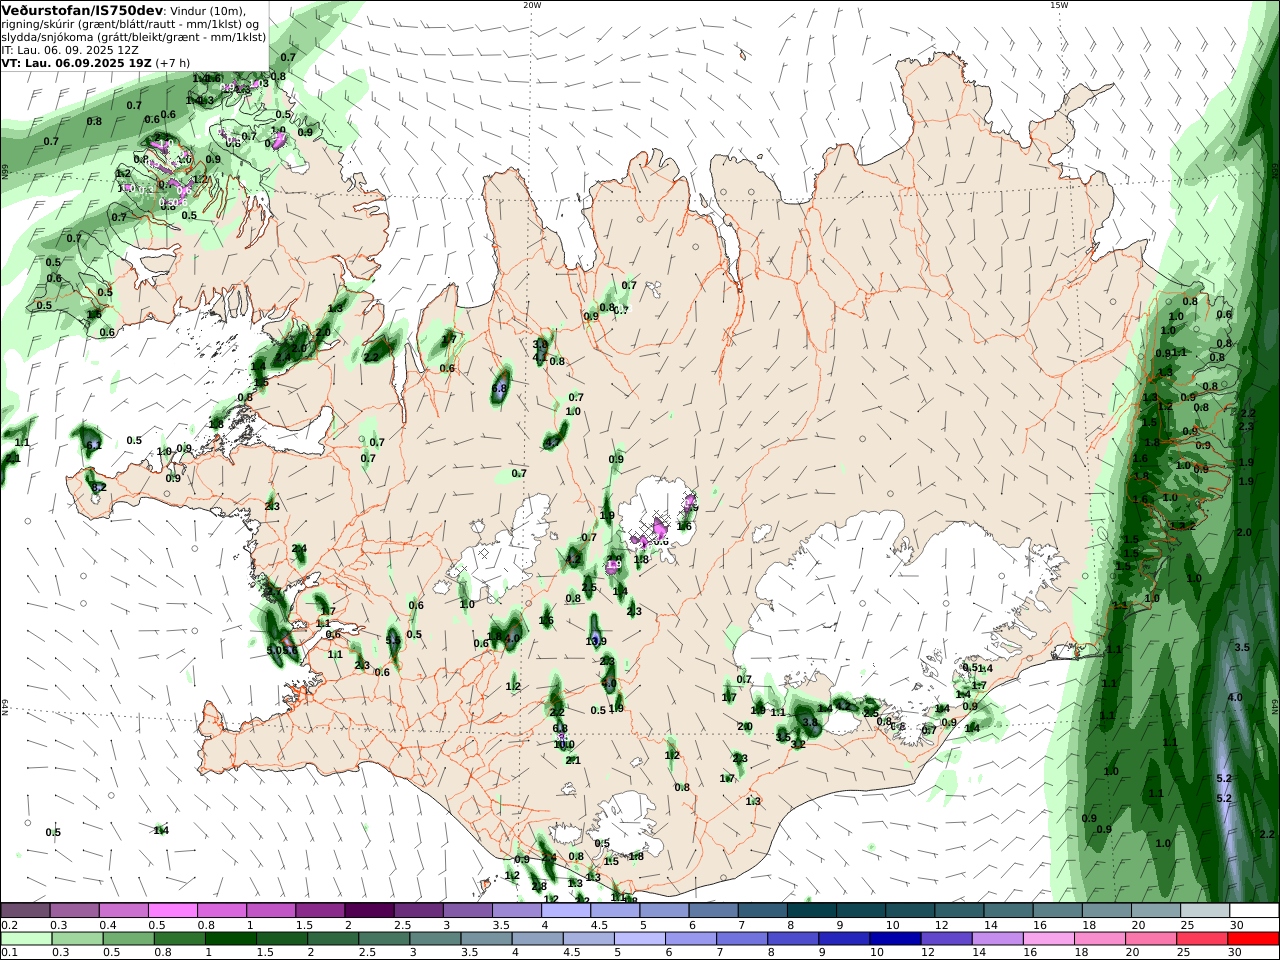Click valid time 'VT: Lau. 06.09.2025 19Z'
Viewport: 1280px width, 960px height.
coord(76,63)
